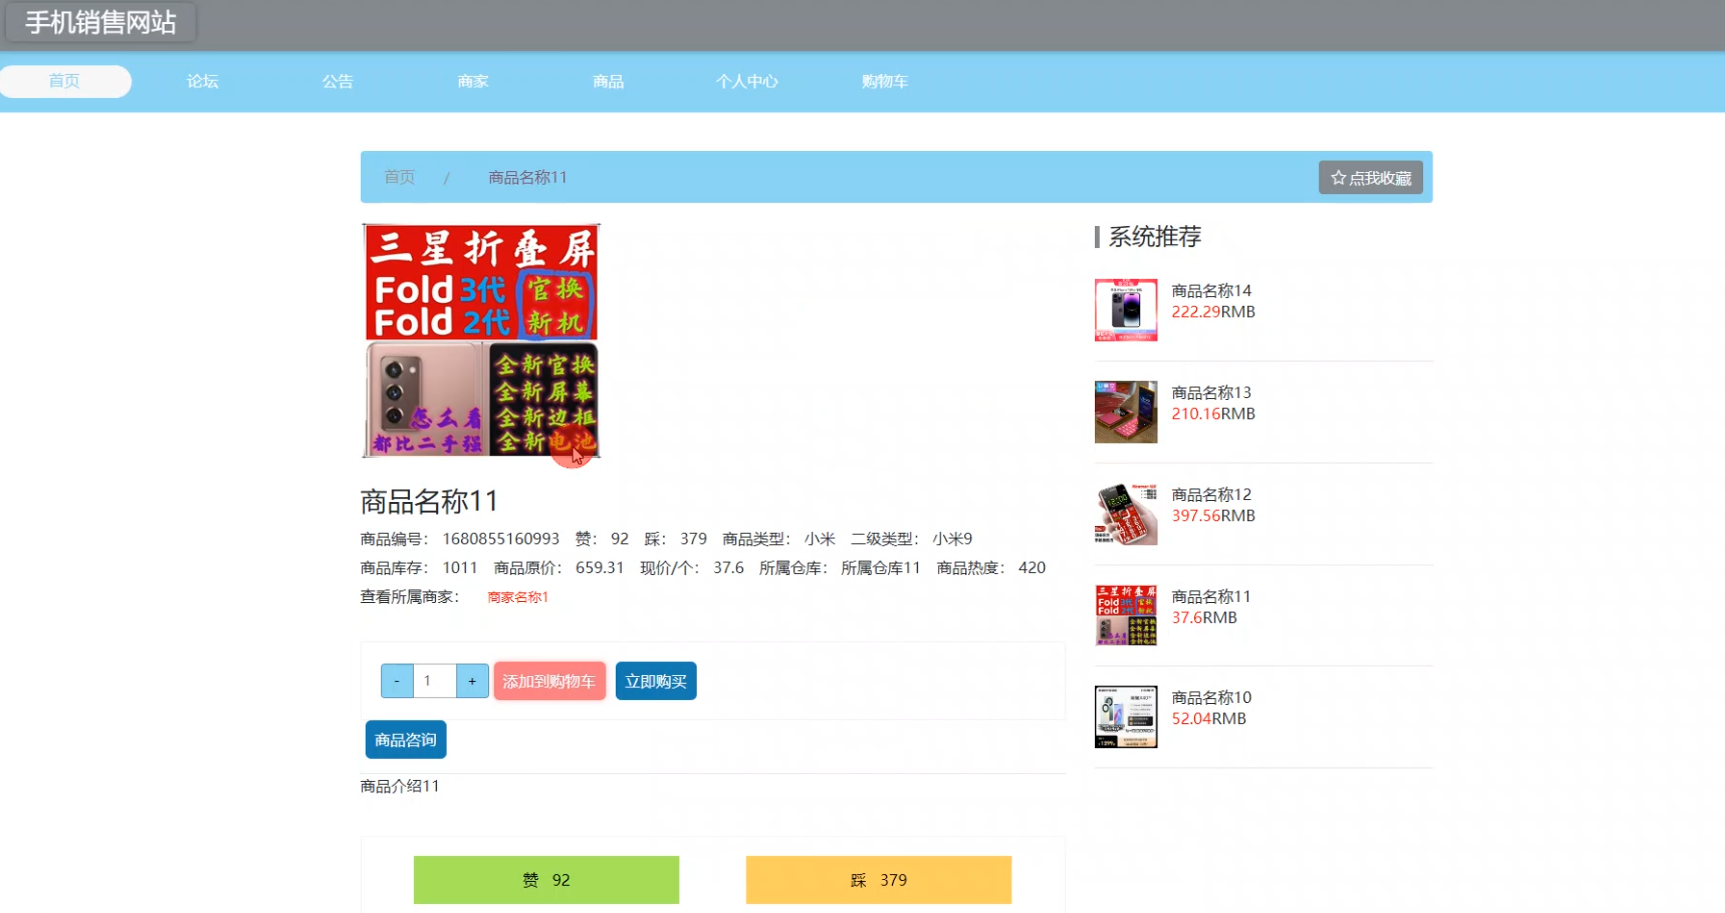Click the 210.16RMB price text
1725x913 pixels.
tap(1213, 414)
